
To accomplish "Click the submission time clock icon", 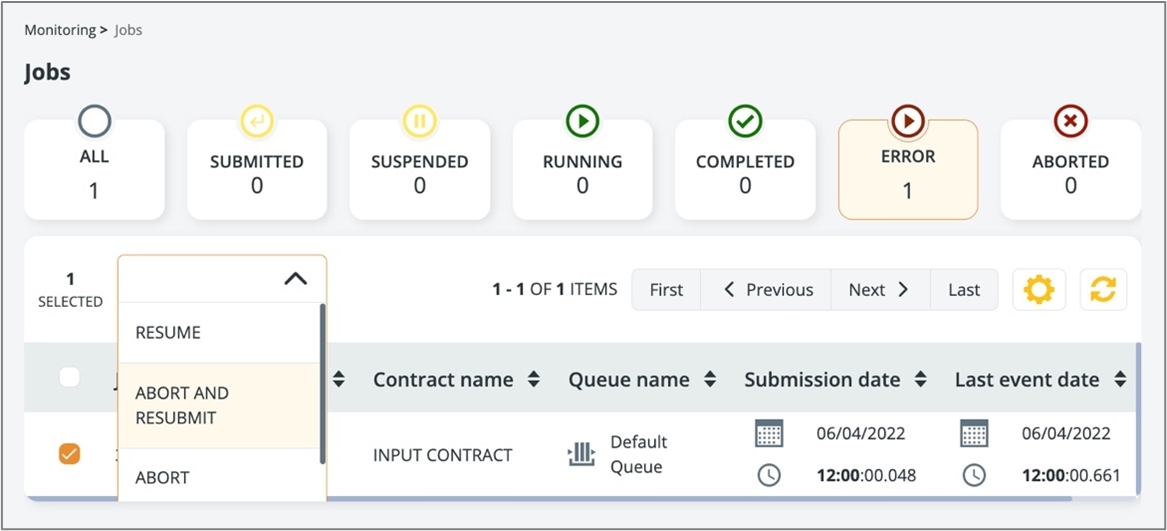I will (x=769, y=476).
